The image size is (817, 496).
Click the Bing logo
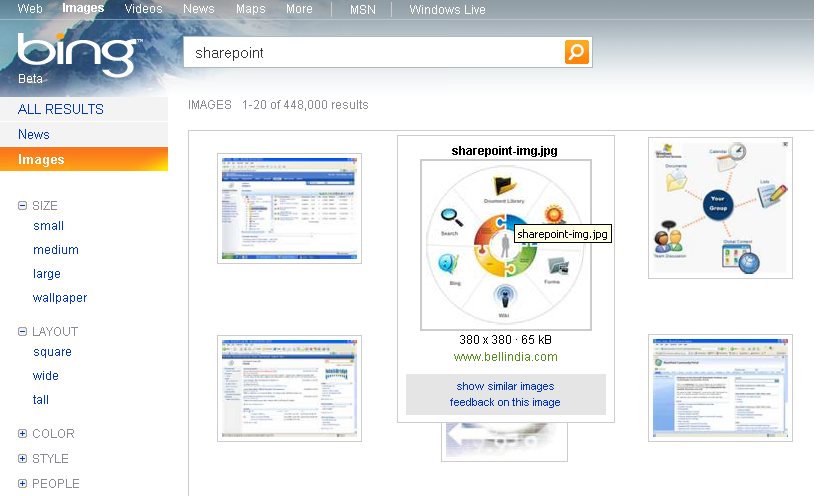[78, 55]
